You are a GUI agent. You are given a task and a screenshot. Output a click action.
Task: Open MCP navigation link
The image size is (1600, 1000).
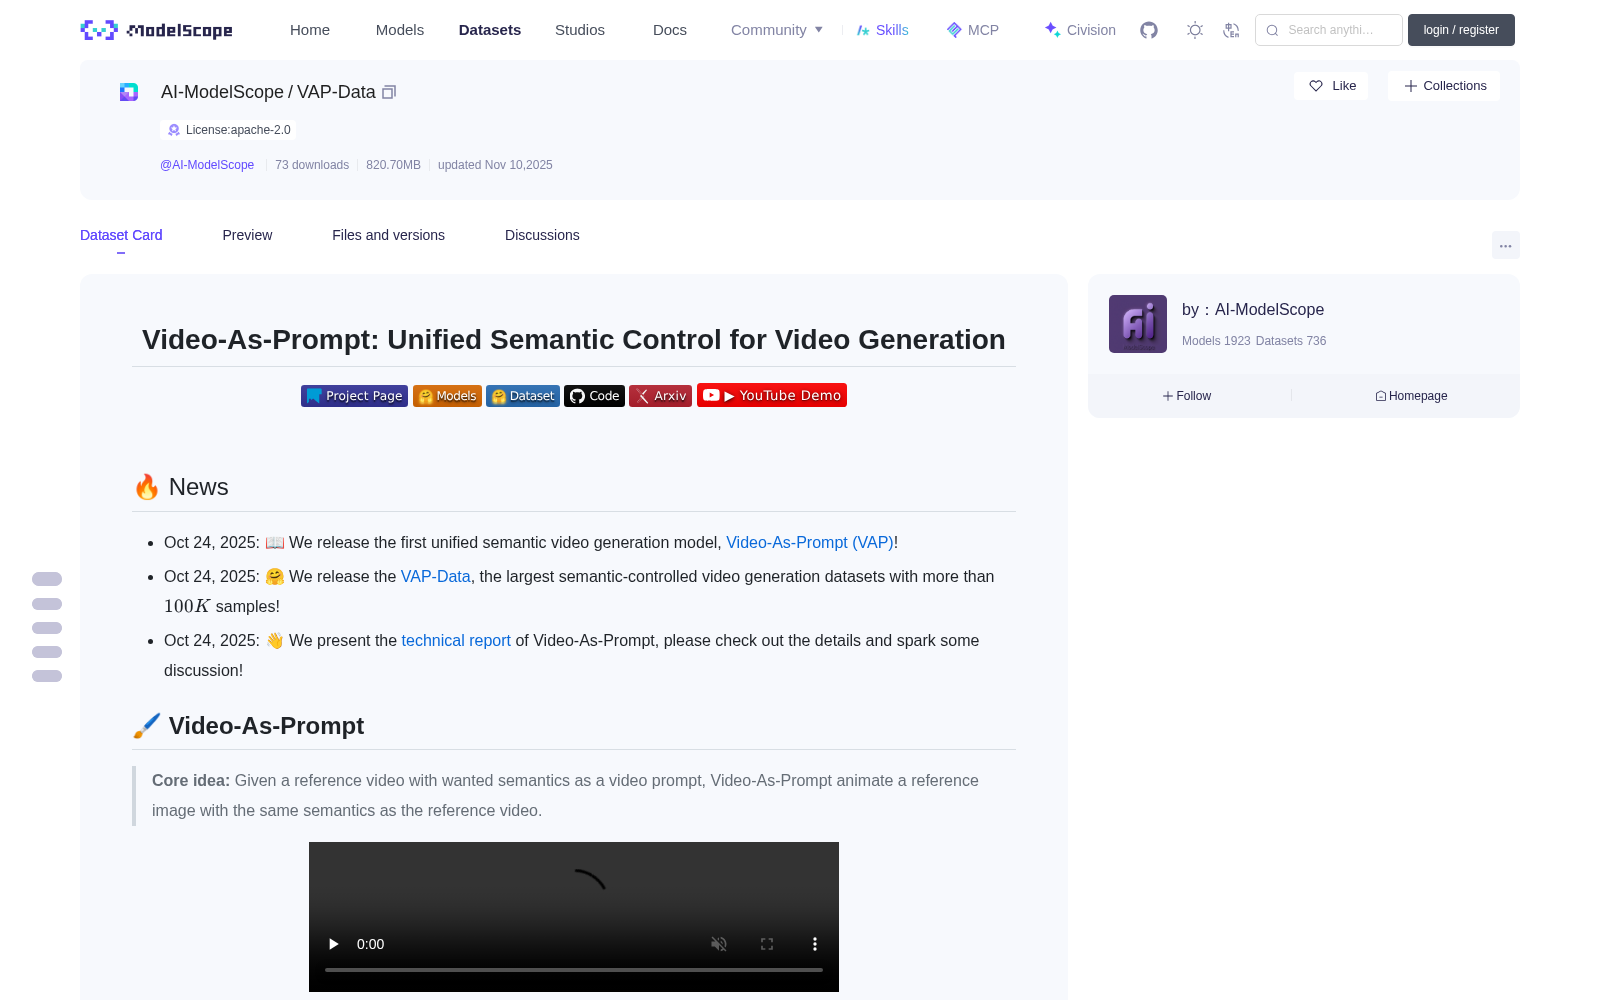point(973,30)
